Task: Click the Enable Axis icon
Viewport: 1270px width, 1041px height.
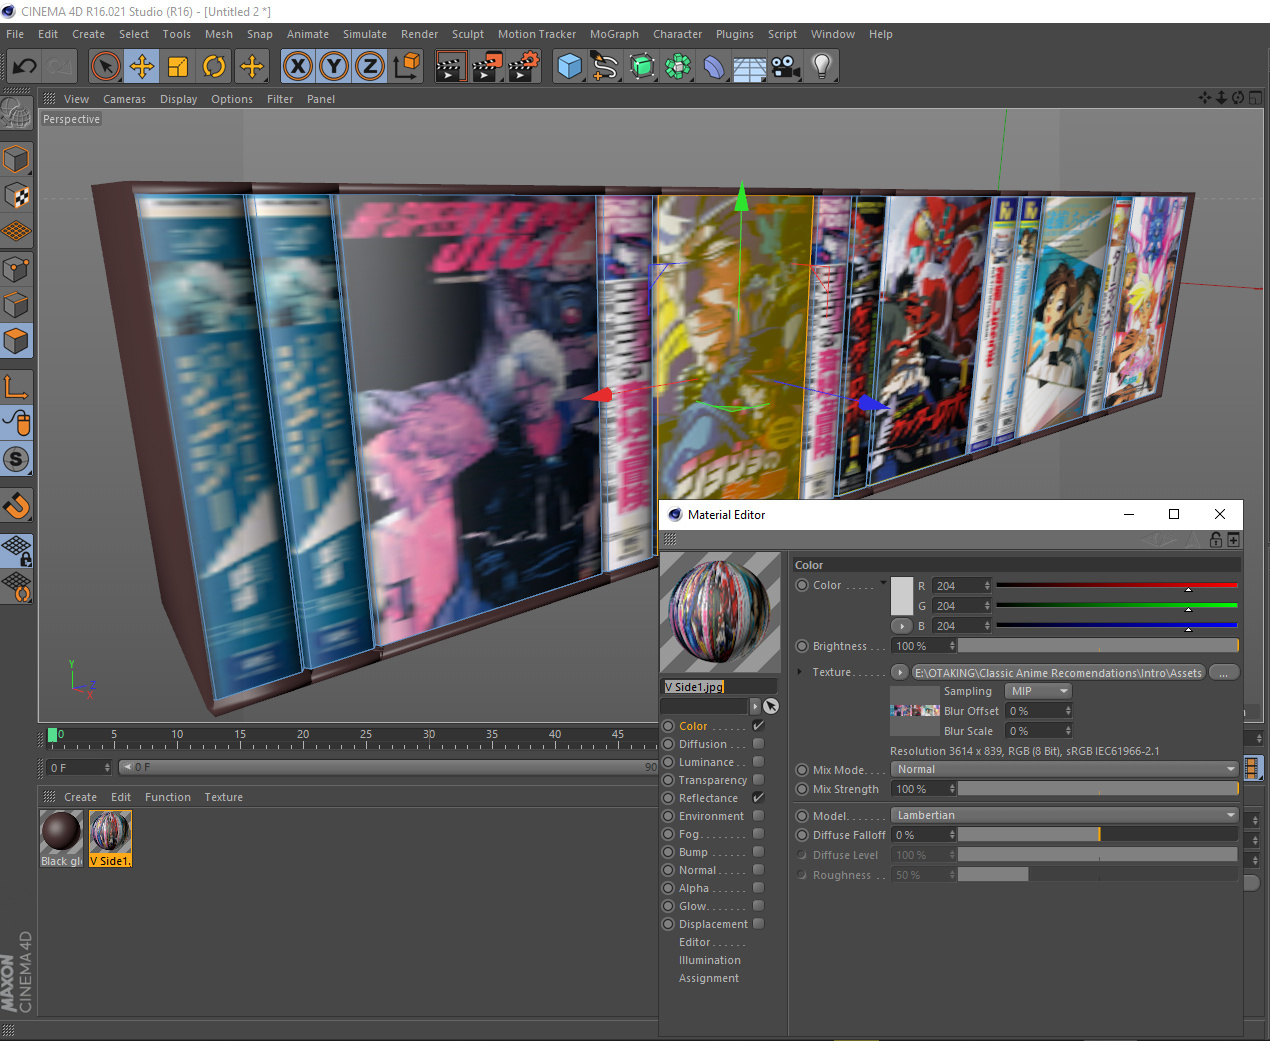Action: coord(16,386)
